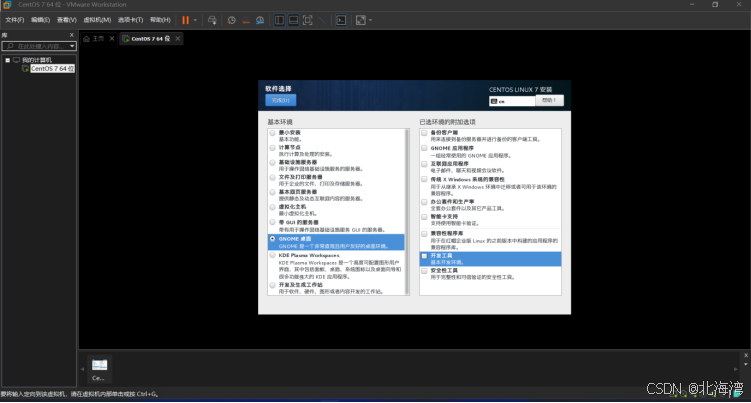Select the 带 GUI 的服务器 radio button
Screen dimensions: 751x403
pyautogui.click(x=273, y=222)
